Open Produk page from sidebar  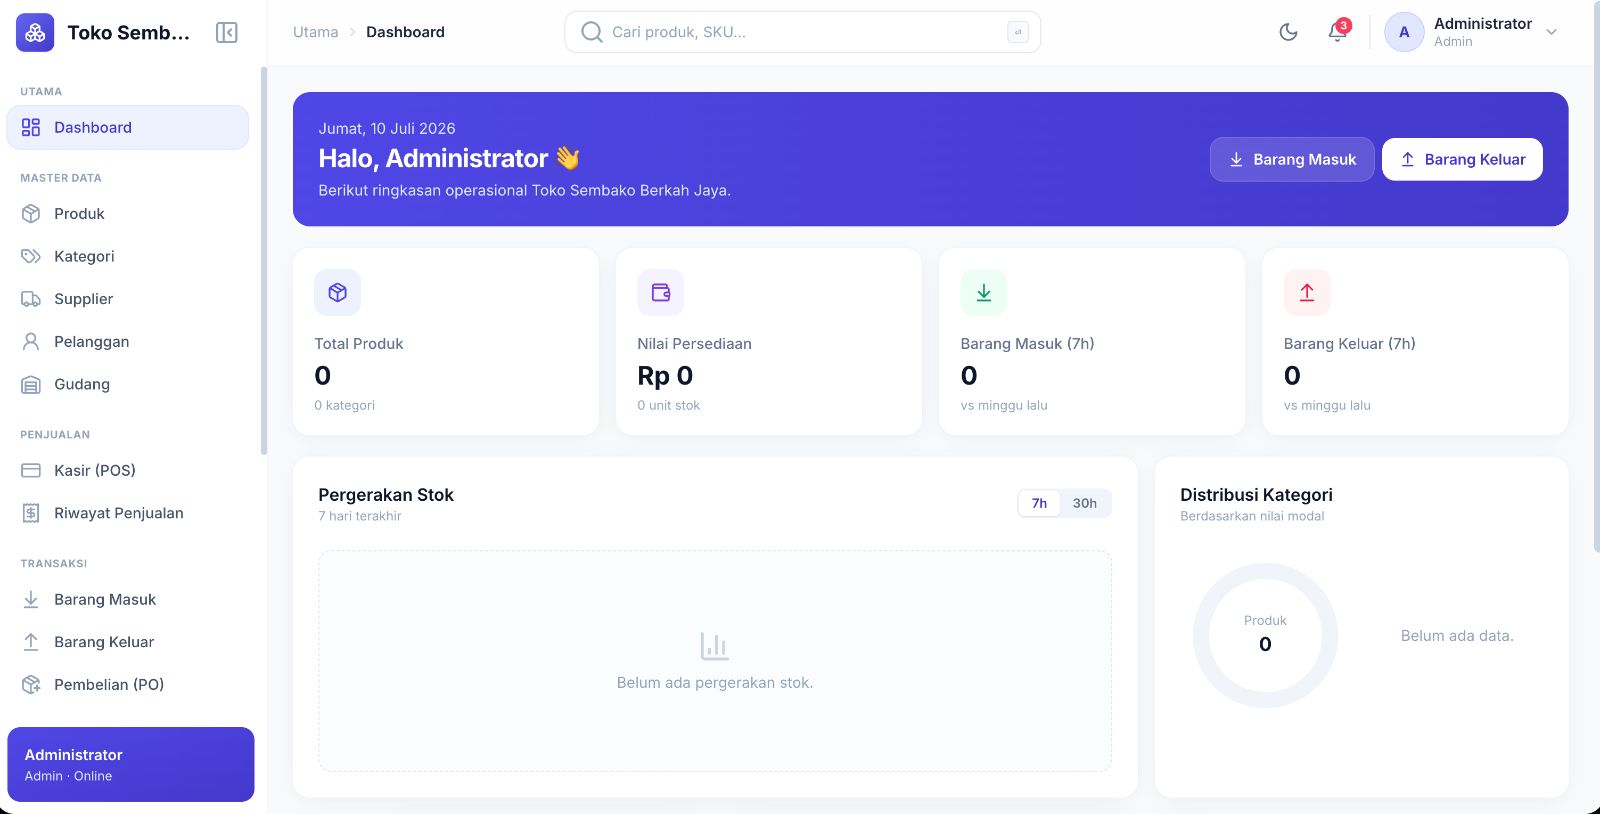click(x=127, y=213)
